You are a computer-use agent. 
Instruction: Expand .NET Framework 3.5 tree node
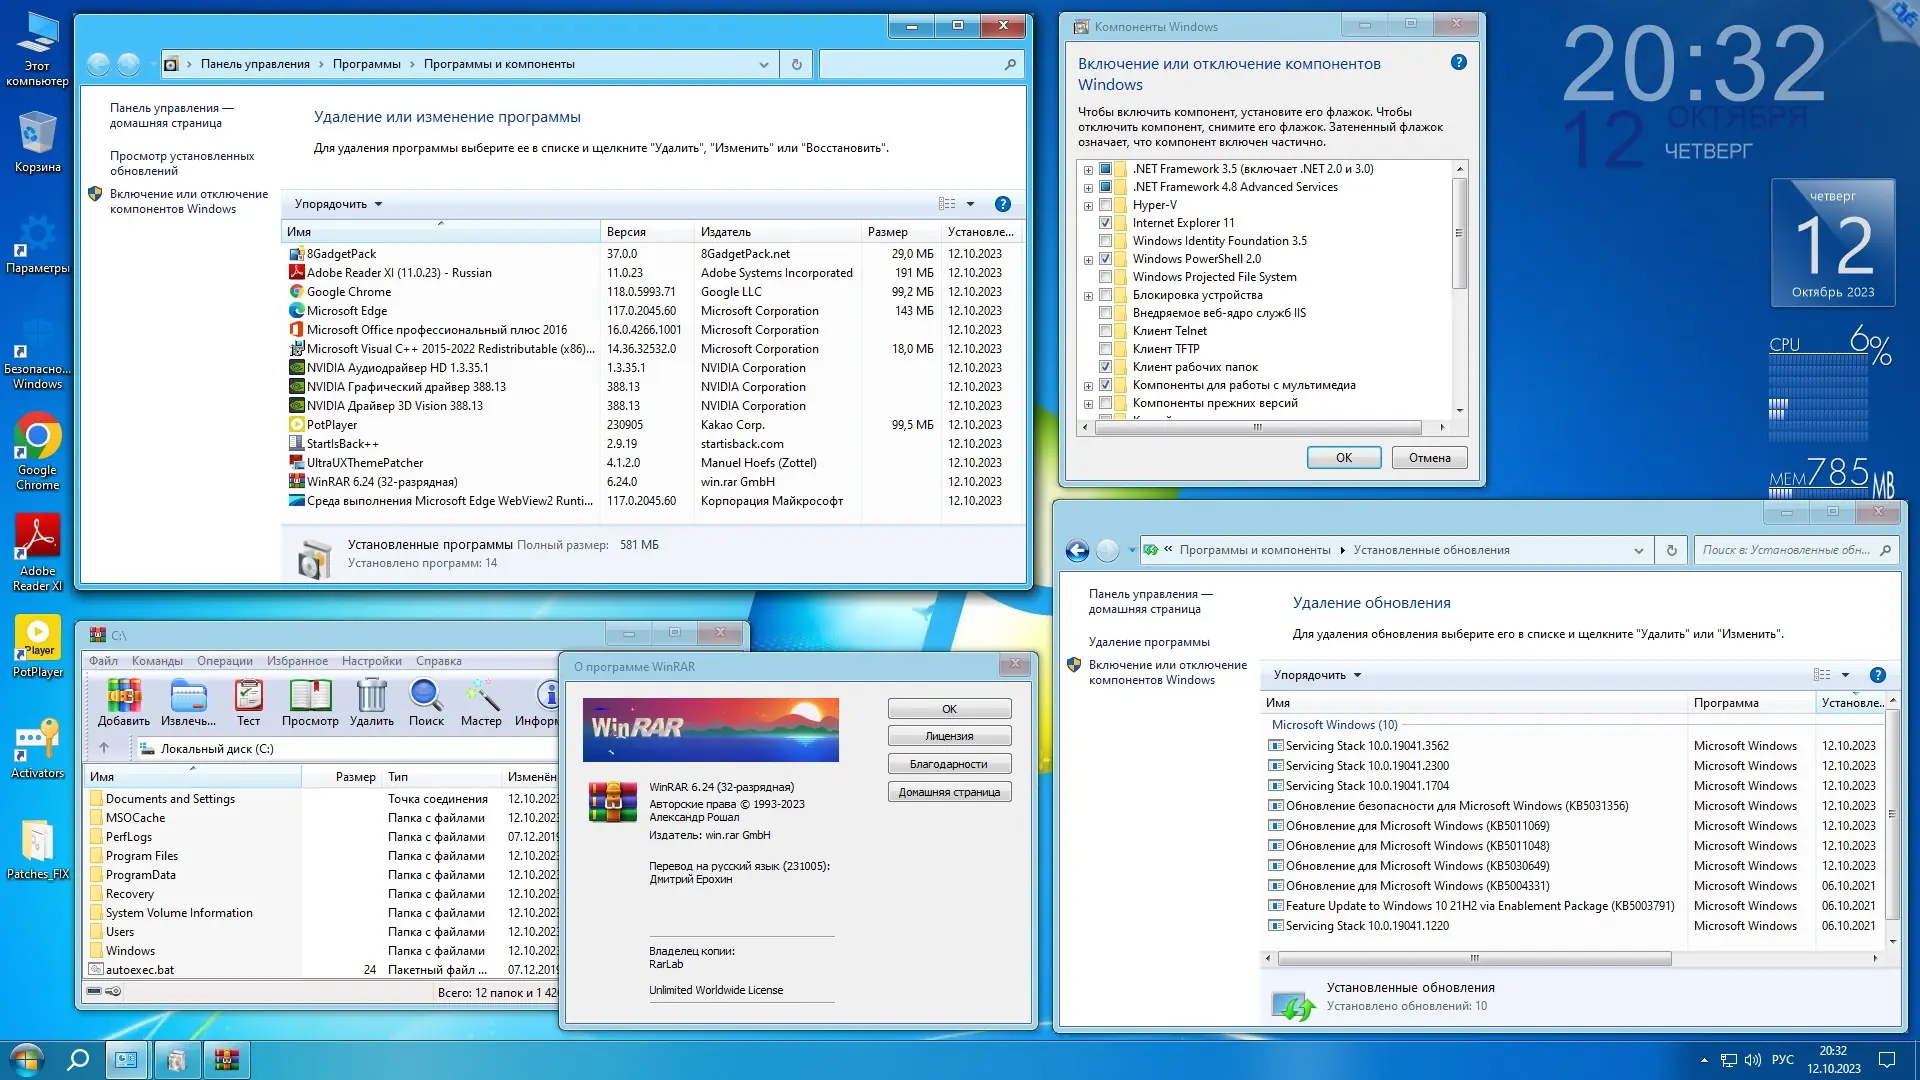1088,169
